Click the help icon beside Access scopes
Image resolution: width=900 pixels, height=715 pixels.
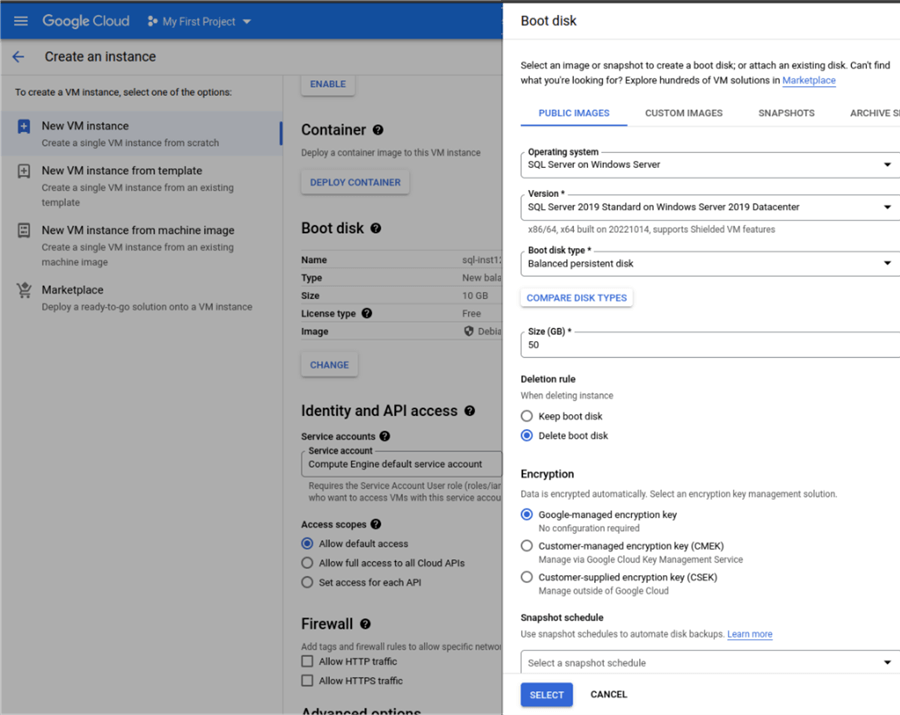coord(376,524)
